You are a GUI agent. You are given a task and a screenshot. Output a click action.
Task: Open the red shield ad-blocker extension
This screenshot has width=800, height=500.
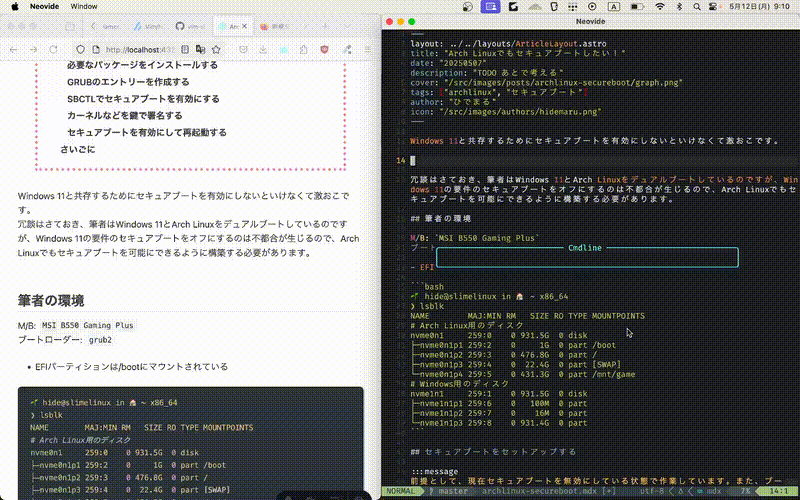tap(324, 49)
